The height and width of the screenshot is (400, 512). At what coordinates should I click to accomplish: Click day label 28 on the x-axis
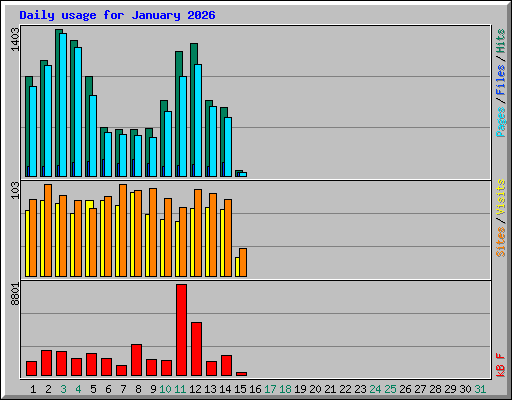pos(435,389)
